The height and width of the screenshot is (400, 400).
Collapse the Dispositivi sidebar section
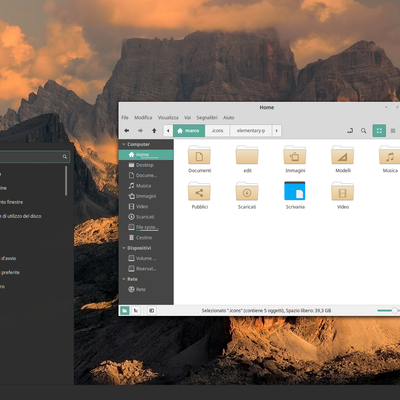click(x=124, y=248)
